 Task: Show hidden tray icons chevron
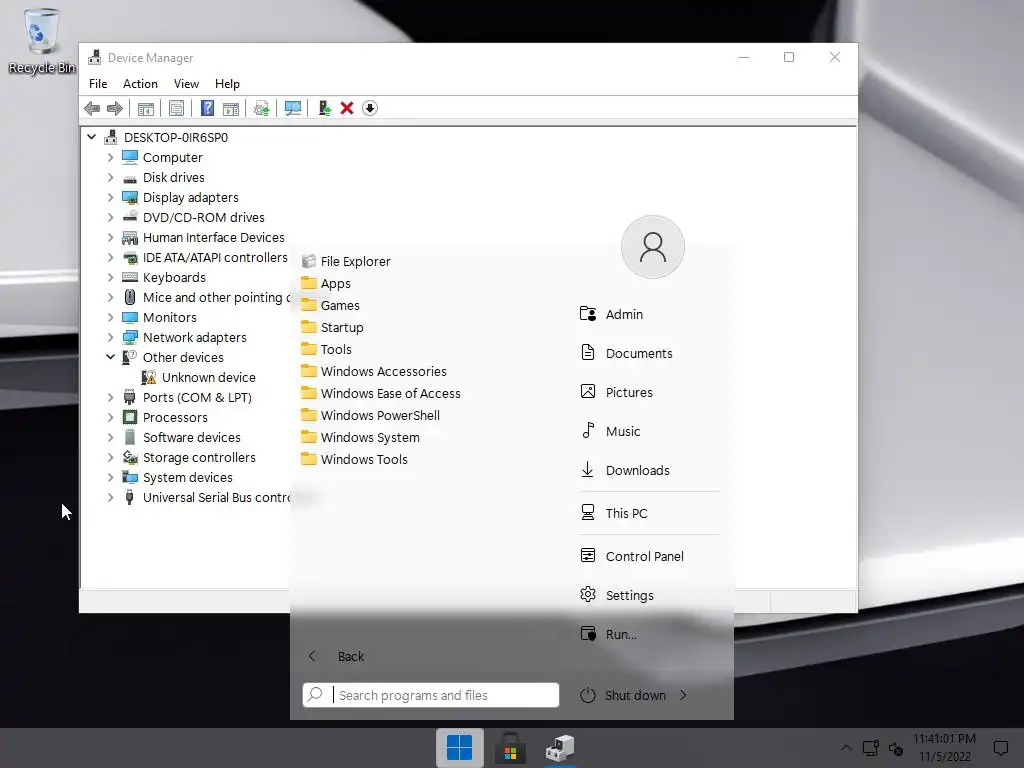click(x=846, y=748)
